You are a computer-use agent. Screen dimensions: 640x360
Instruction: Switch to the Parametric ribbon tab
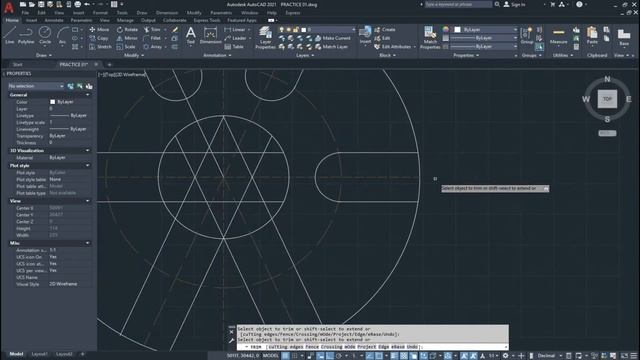81,20
